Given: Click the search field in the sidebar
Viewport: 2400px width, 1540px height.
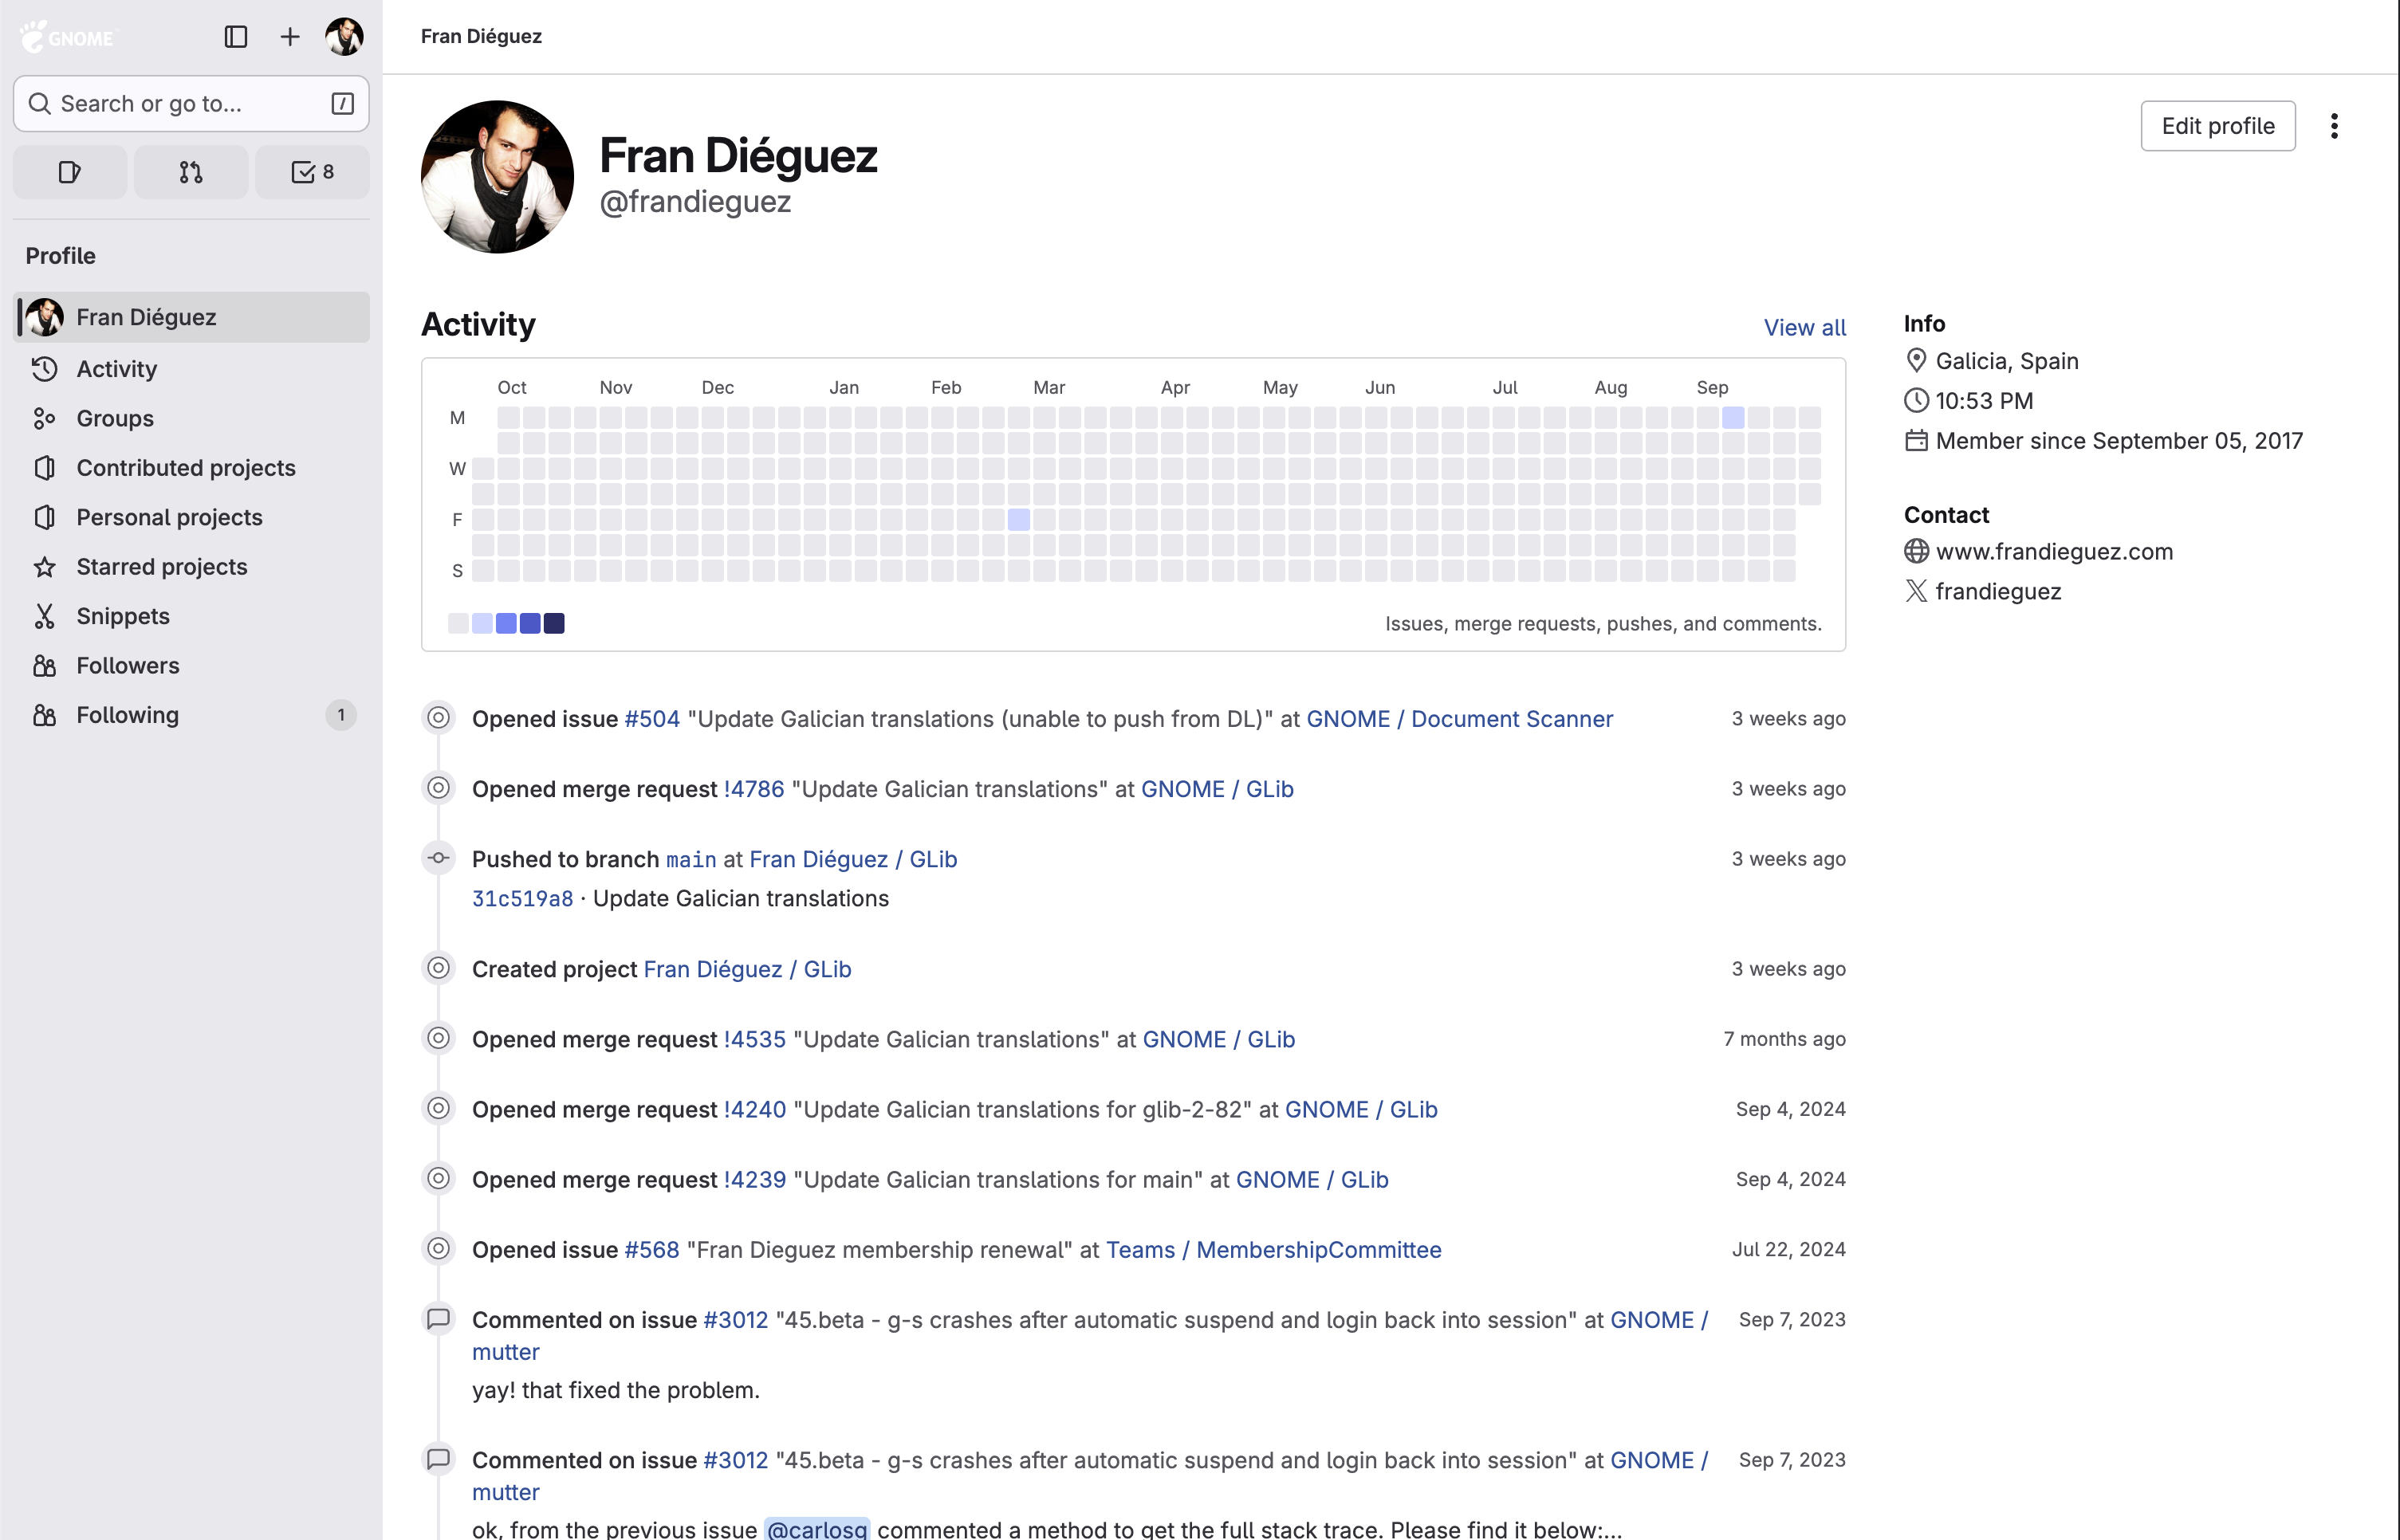Looking at the screenshot, I should pyautogui.click(x=190, y=103).
